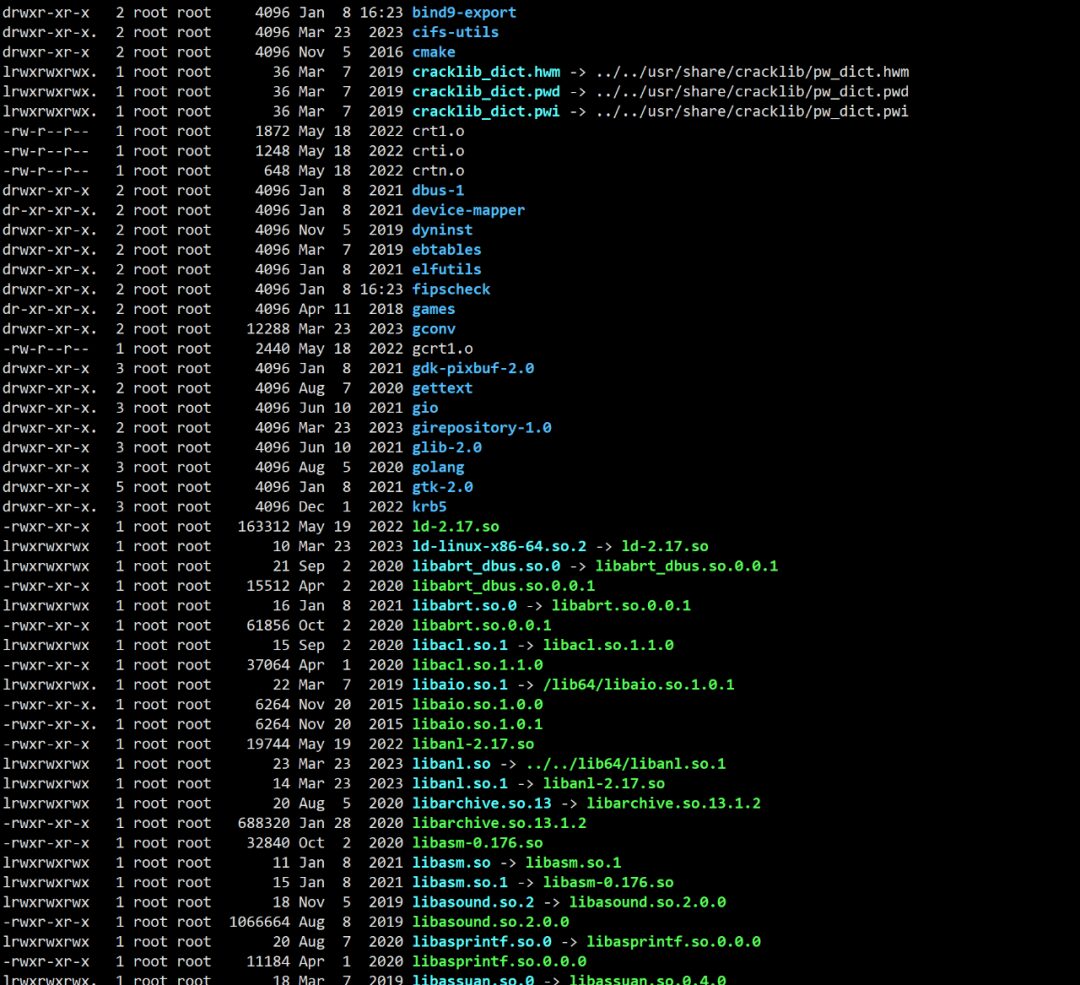Click the cracklib_dict.pwd symlink name
The height and width of the screenshot is (985, 1080).
tap(486, 92)
